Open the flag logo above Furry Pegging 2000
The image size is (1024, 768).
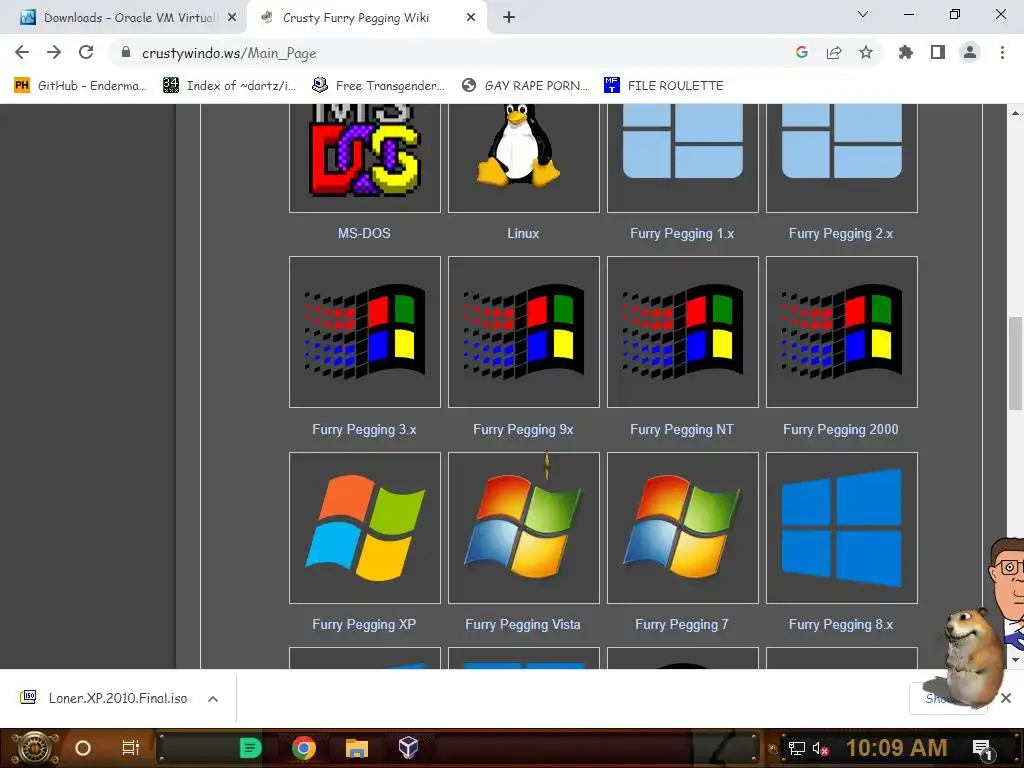(841, 332)
